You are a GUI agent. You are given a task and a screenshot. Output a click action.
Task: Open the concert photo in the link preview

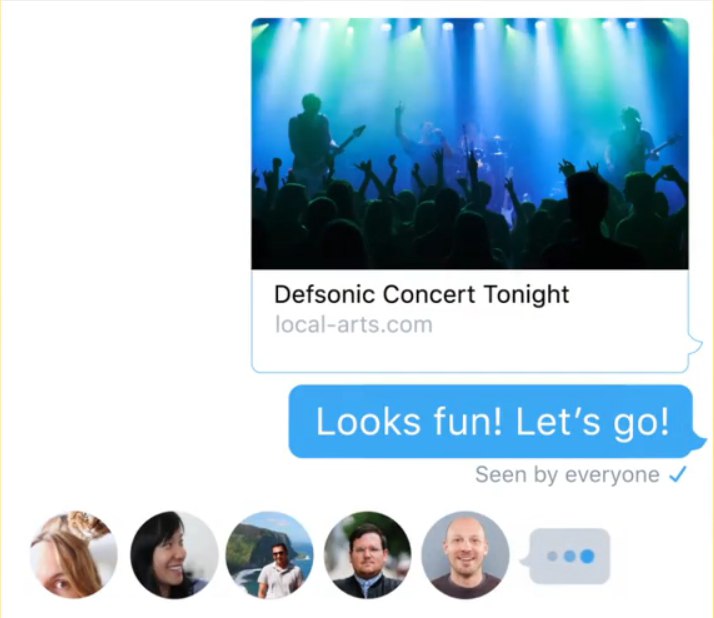pyautogui.click(x=470, y=143)
